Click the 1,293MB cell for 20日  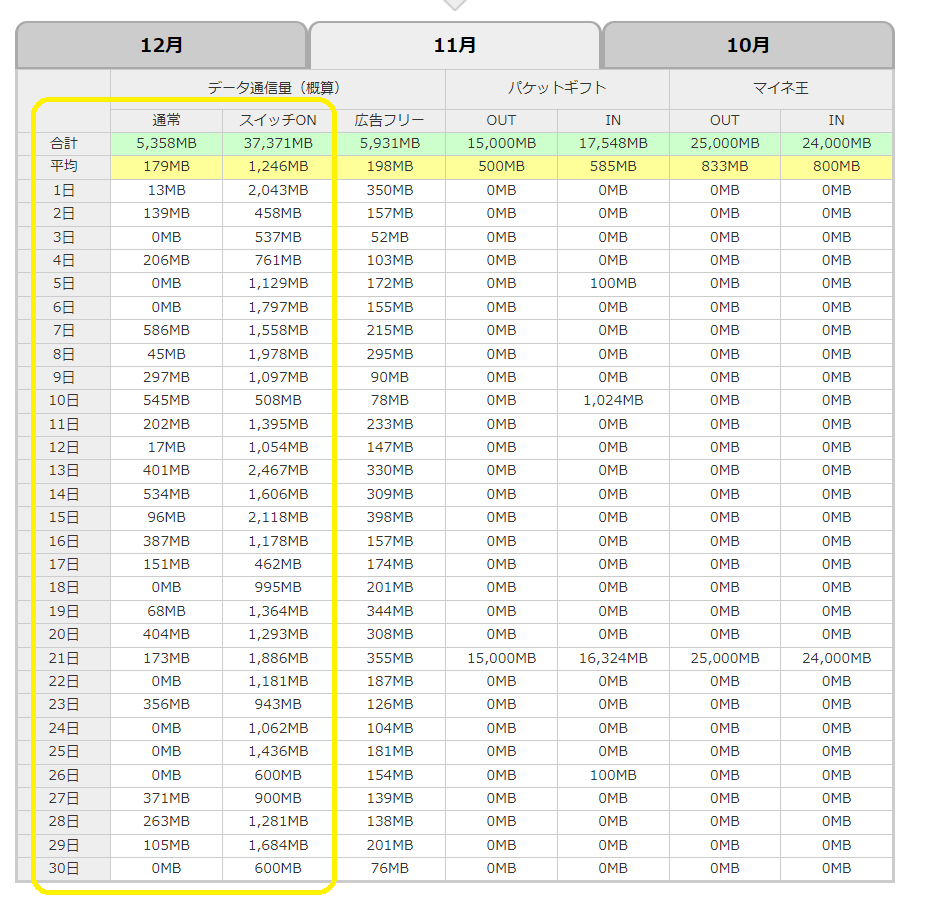[x=278, y=635]
